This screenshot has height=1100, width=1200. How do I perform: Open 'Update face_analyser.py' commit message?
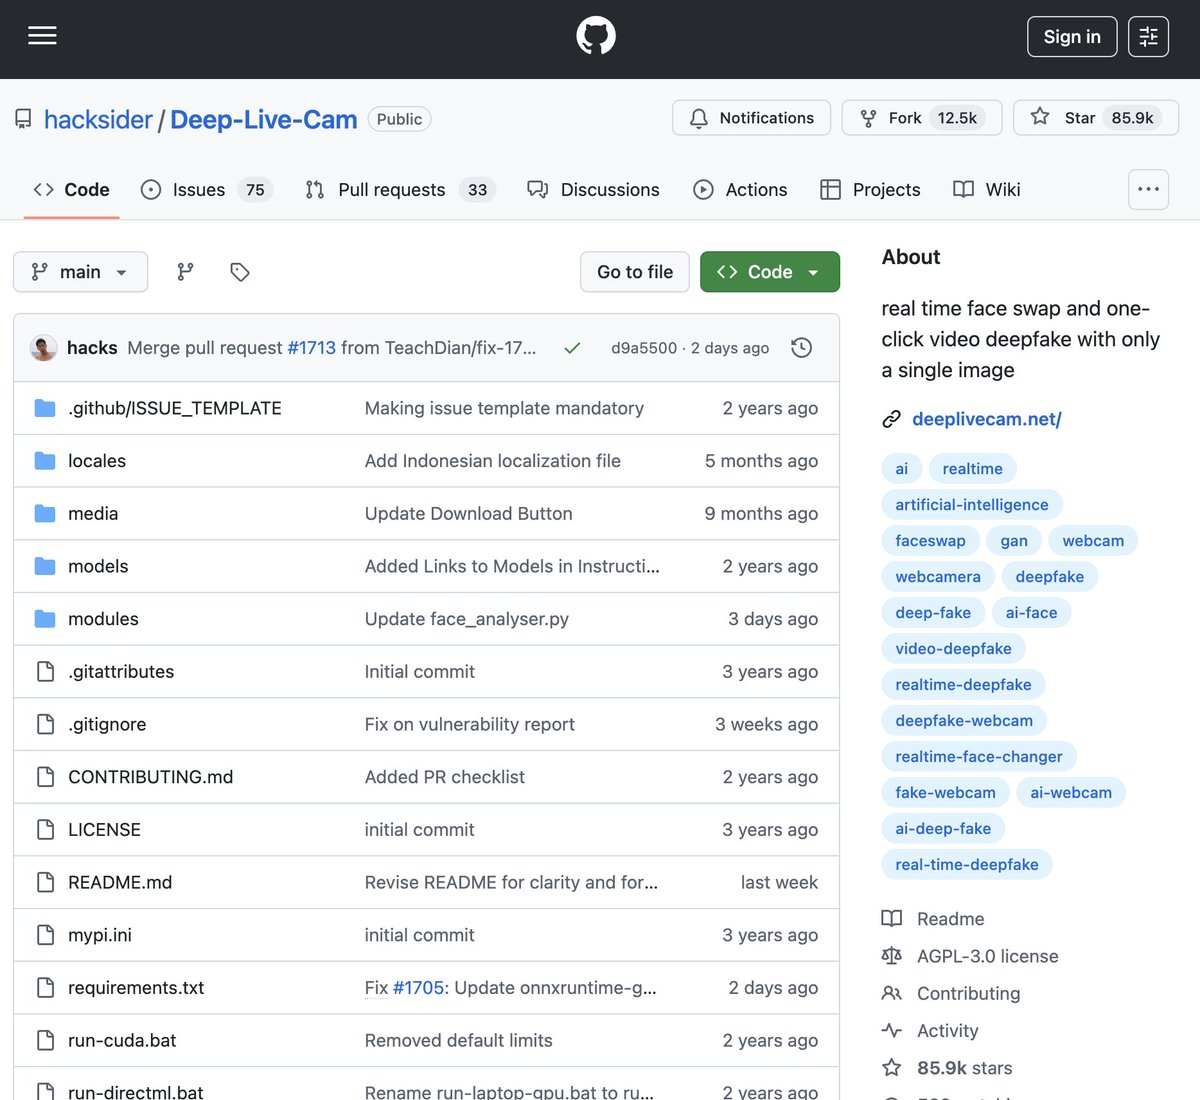467,619
